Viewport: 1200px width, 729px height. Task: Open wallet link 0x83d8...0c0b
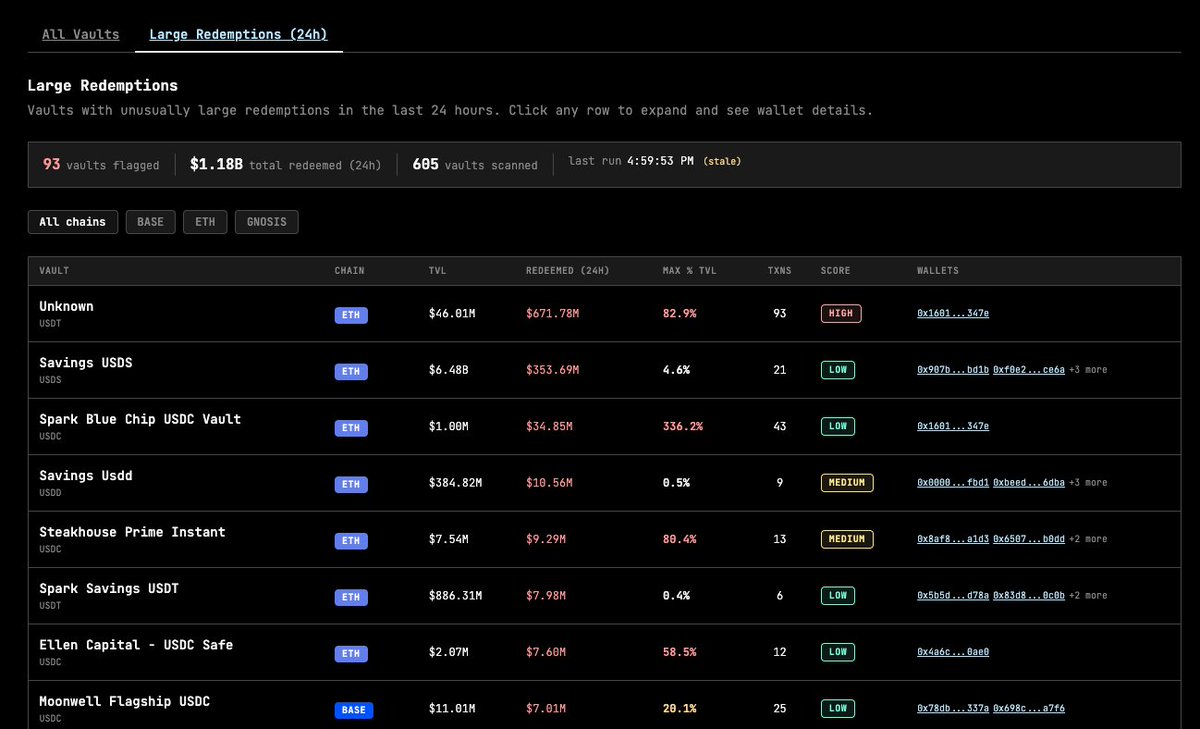[1029, 596]
